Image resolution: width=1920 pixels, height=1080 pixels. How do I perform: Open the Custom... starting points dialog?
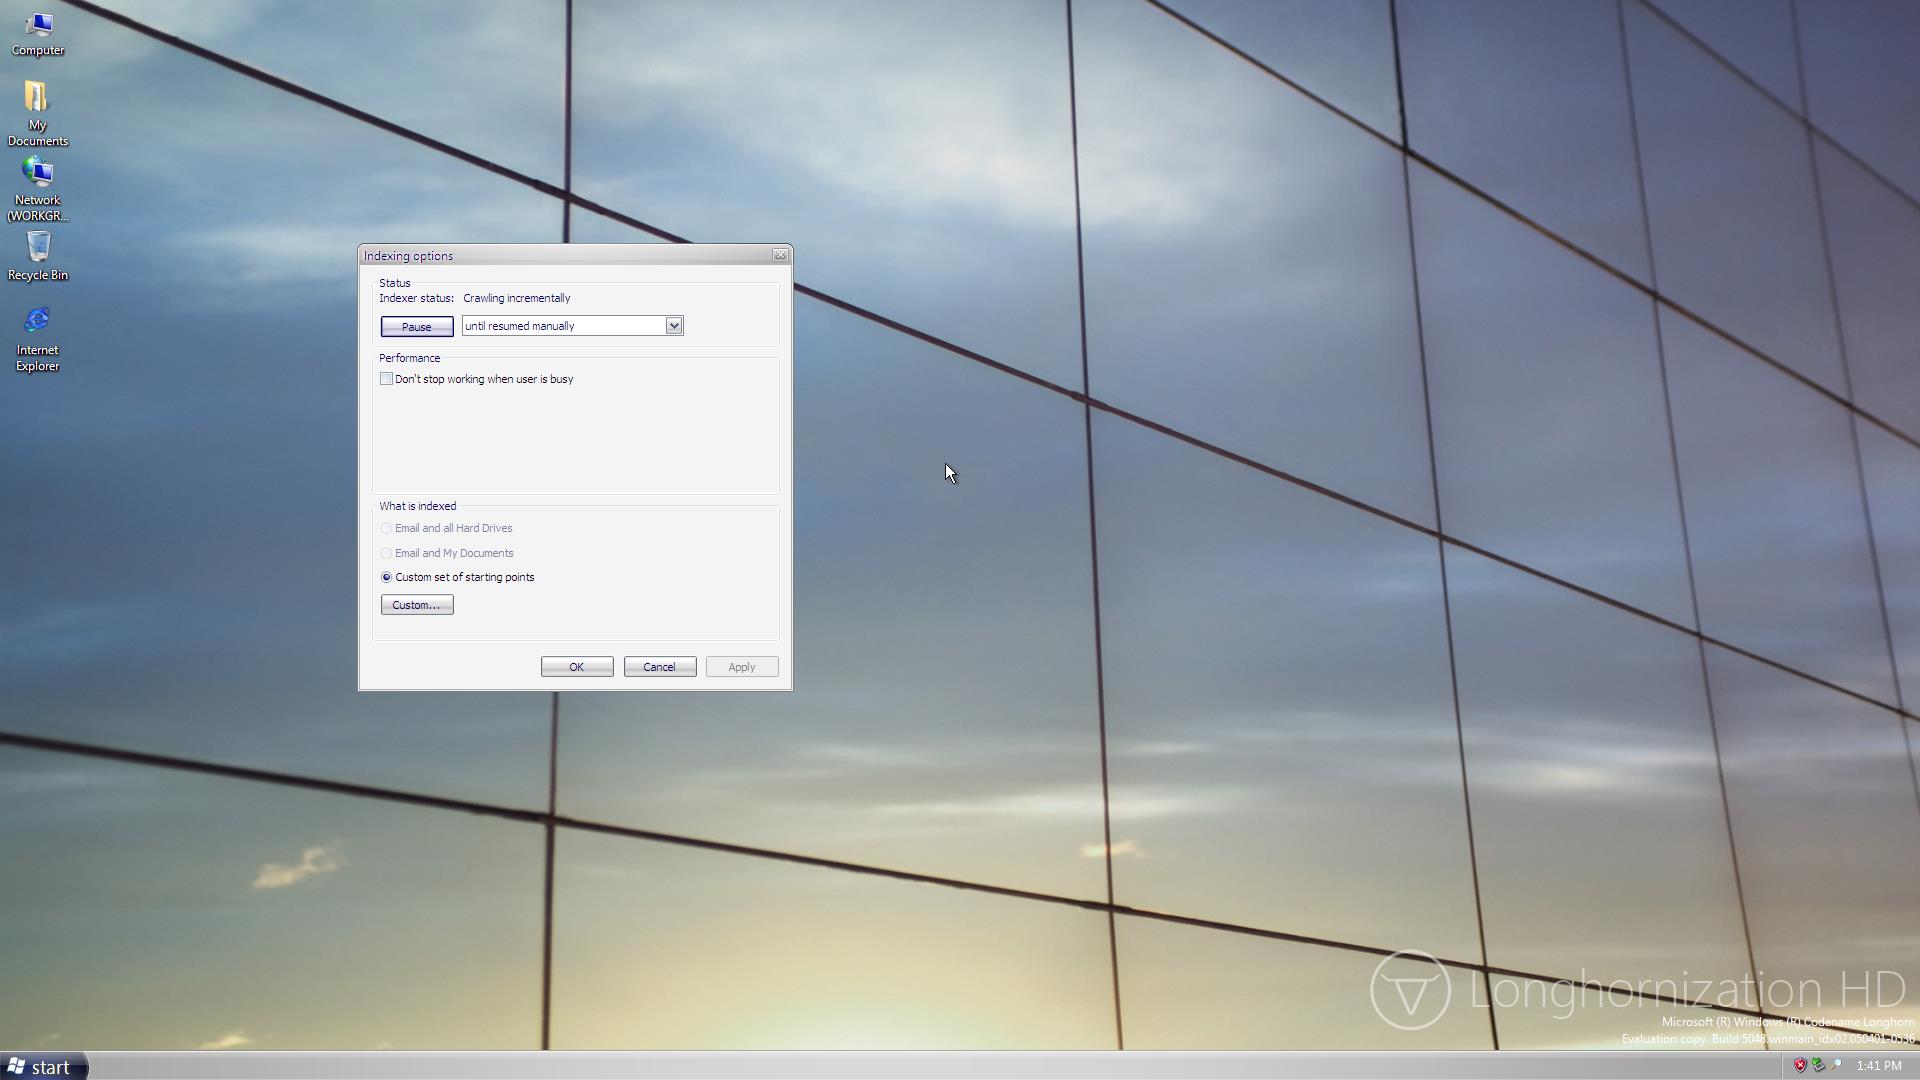[416, 605]
